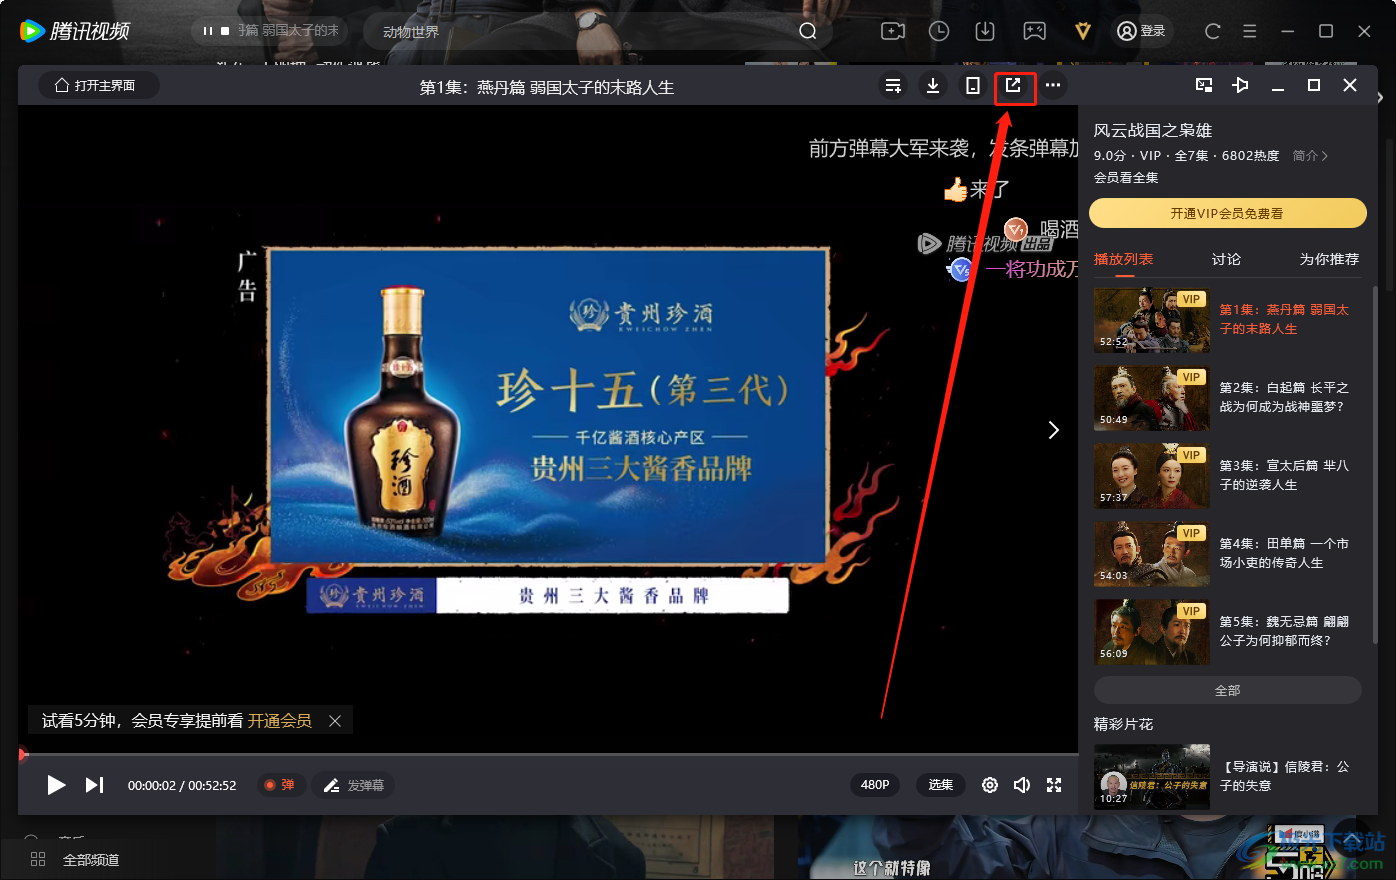
Task: Switch to mini picture-in-picture window mode
Action: (x=1204, y=85)
